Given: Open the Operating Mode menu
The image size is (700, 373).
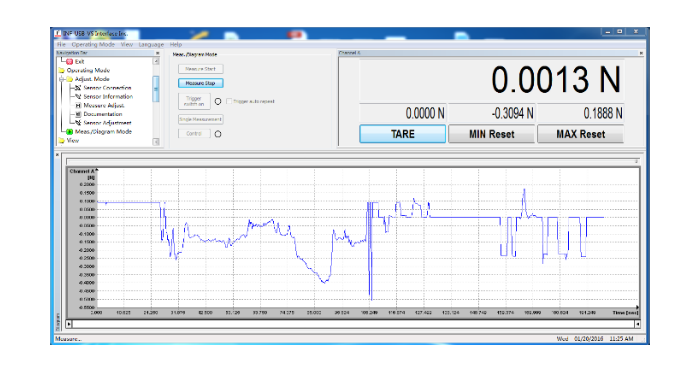Looking at the screenshot, I should 93,45.
